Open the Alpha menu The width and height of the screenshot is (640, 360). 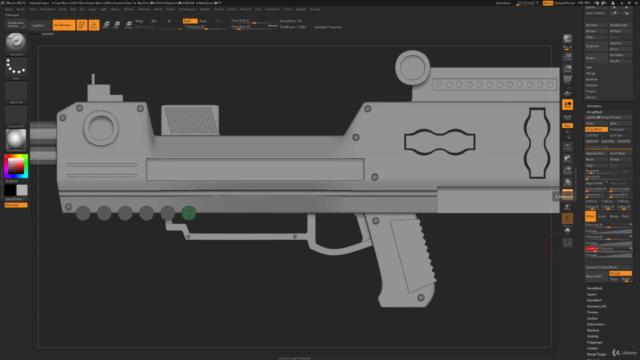click(9, 9)
